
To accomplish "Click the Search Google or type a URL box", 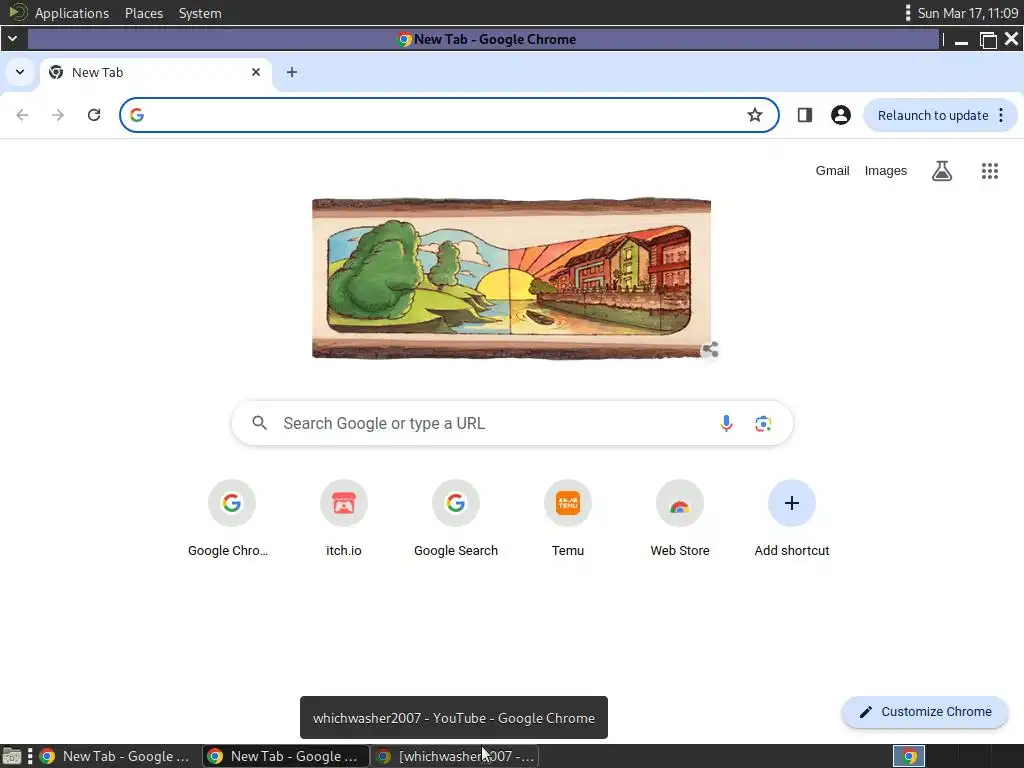I will tap(513, 423).
